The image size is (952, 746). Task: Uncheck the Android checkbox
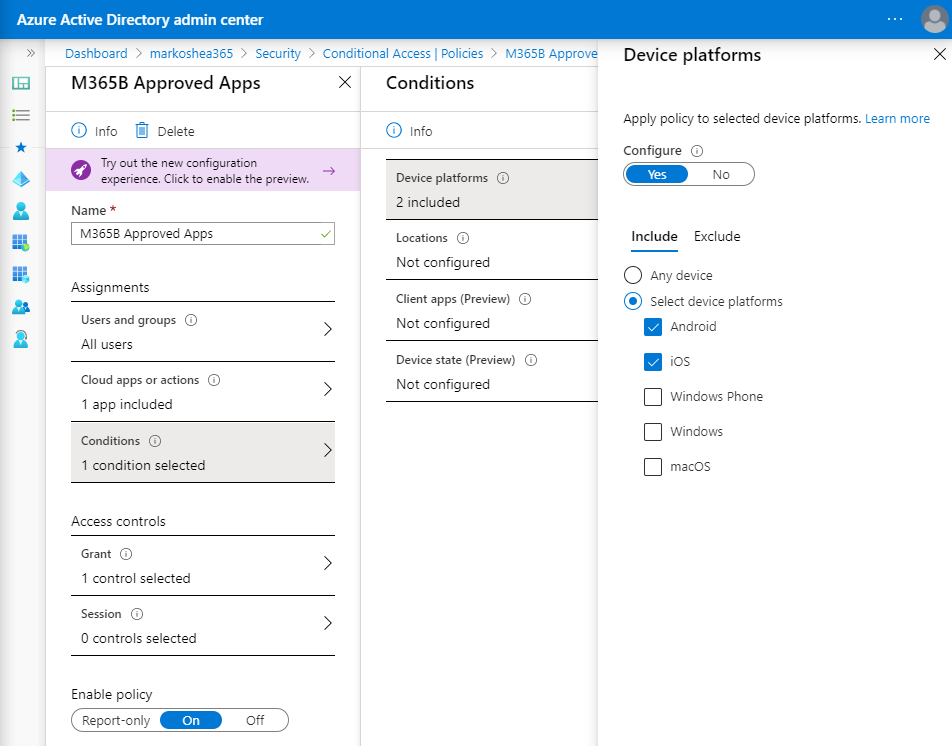[653, 327]
